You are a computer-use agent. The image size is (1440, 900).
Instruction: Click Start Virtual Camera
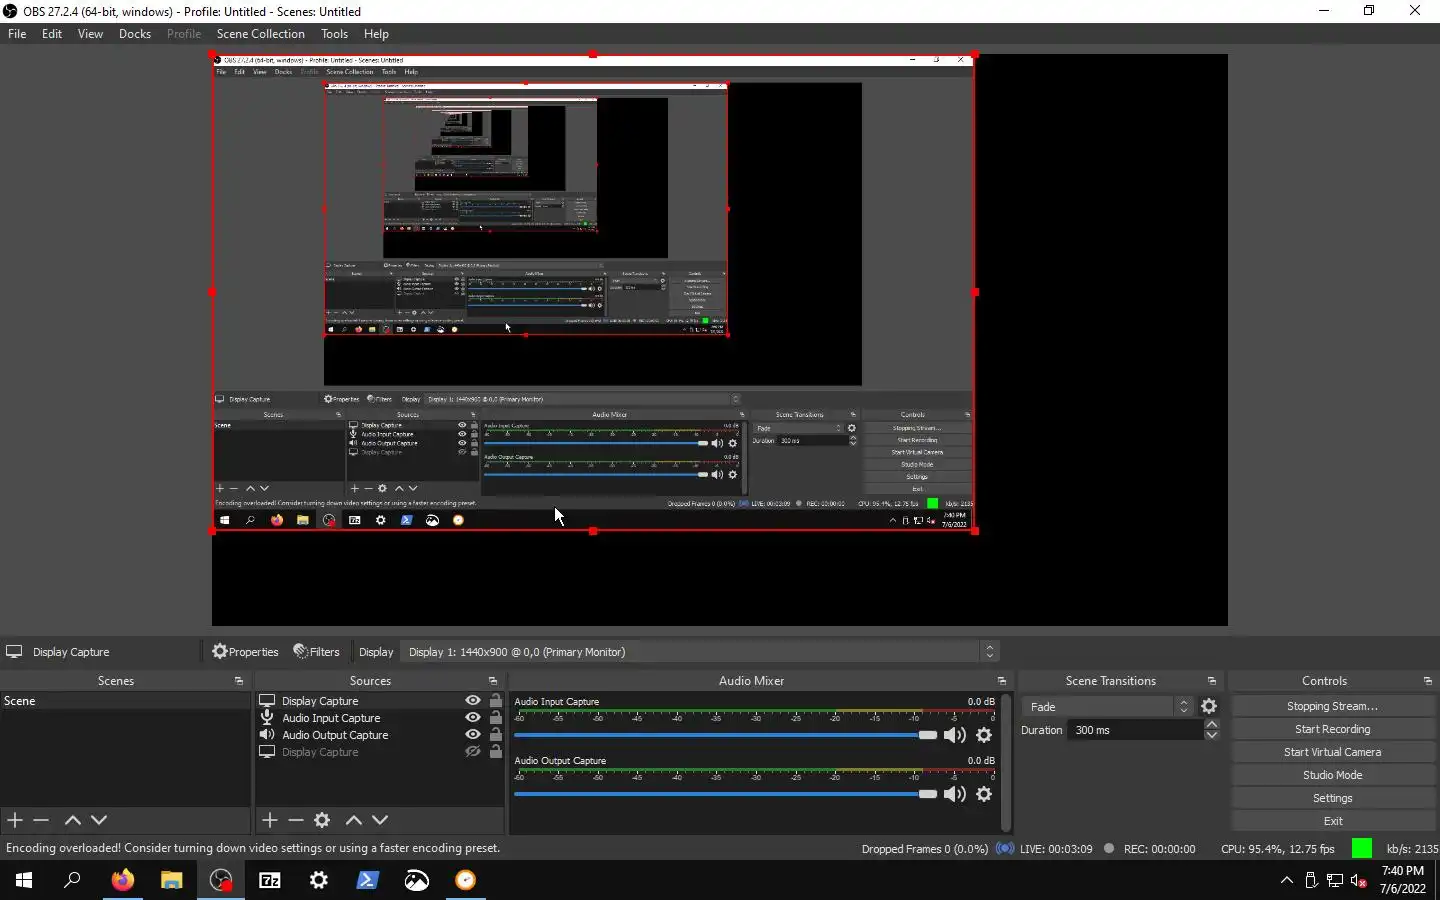click(1333, 752)
